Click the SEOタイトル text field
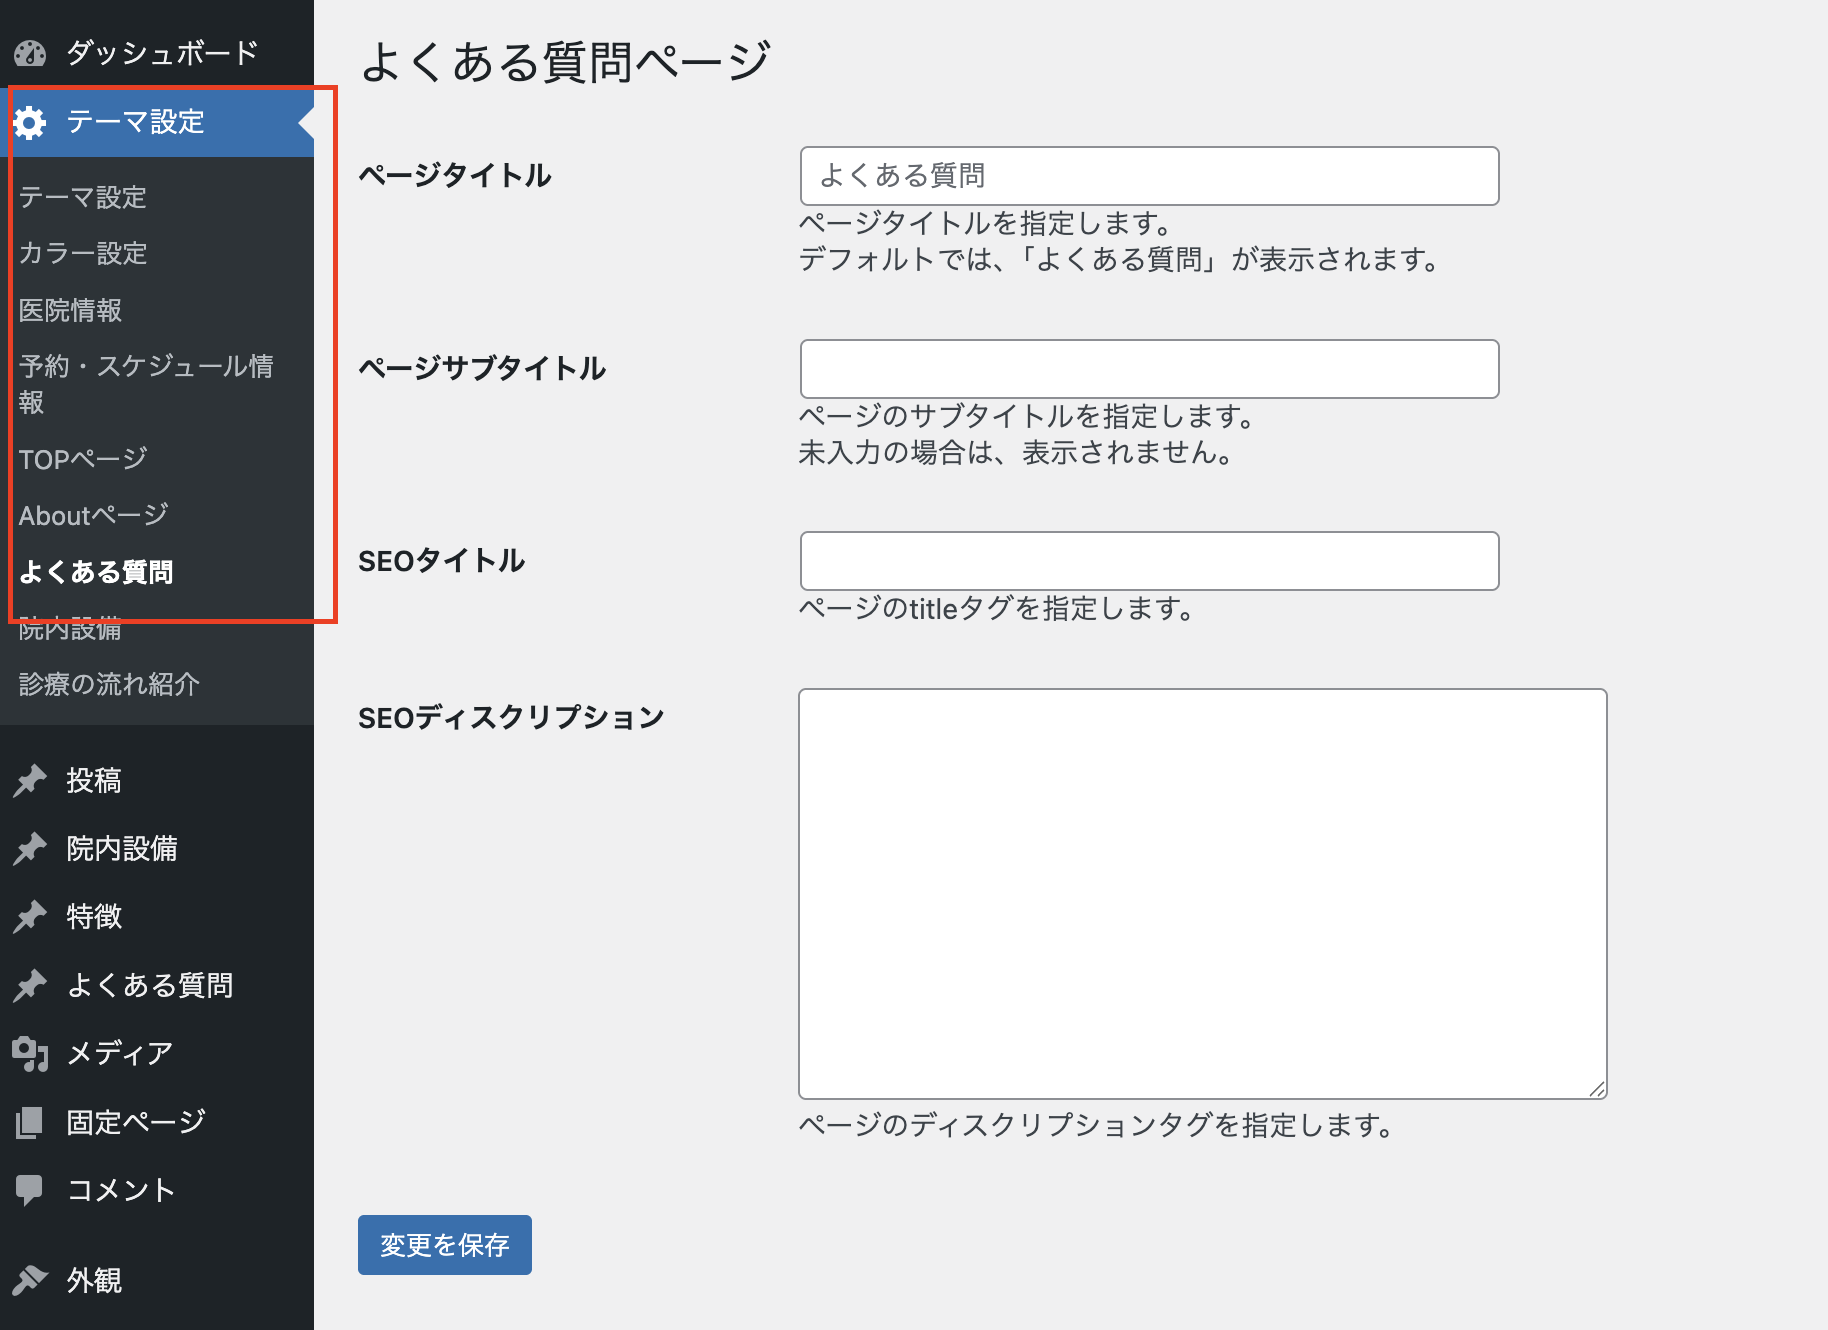Image resolution: width=1828 pixels, height=1330 pixels. 1149,561
